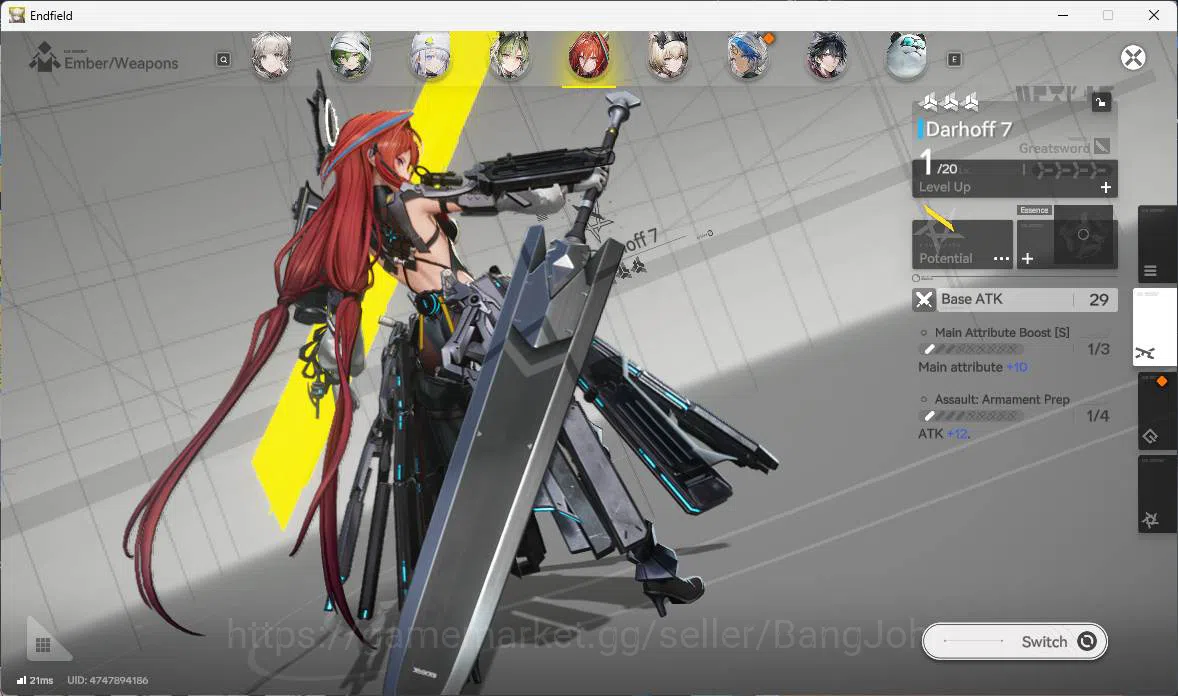
Task: Click the E next-character key icon
Action: coord(954,59)
